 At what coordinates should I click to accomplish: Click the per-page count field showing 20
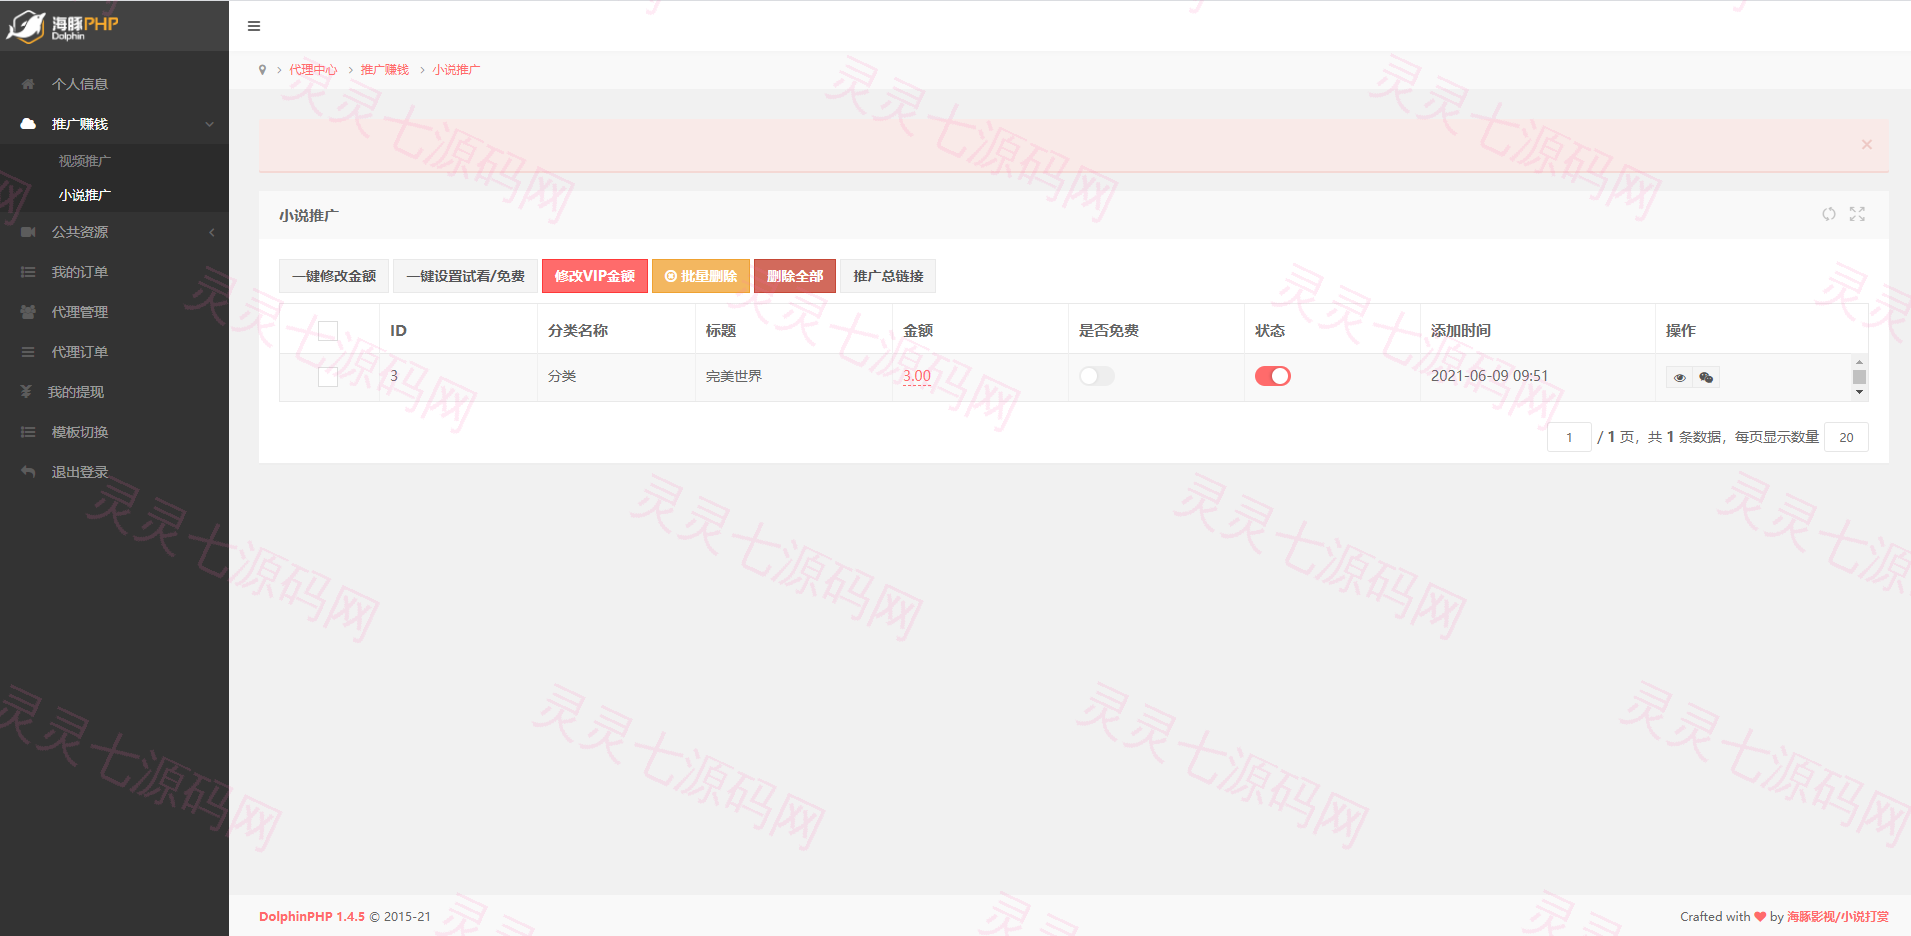point(1846,437)
